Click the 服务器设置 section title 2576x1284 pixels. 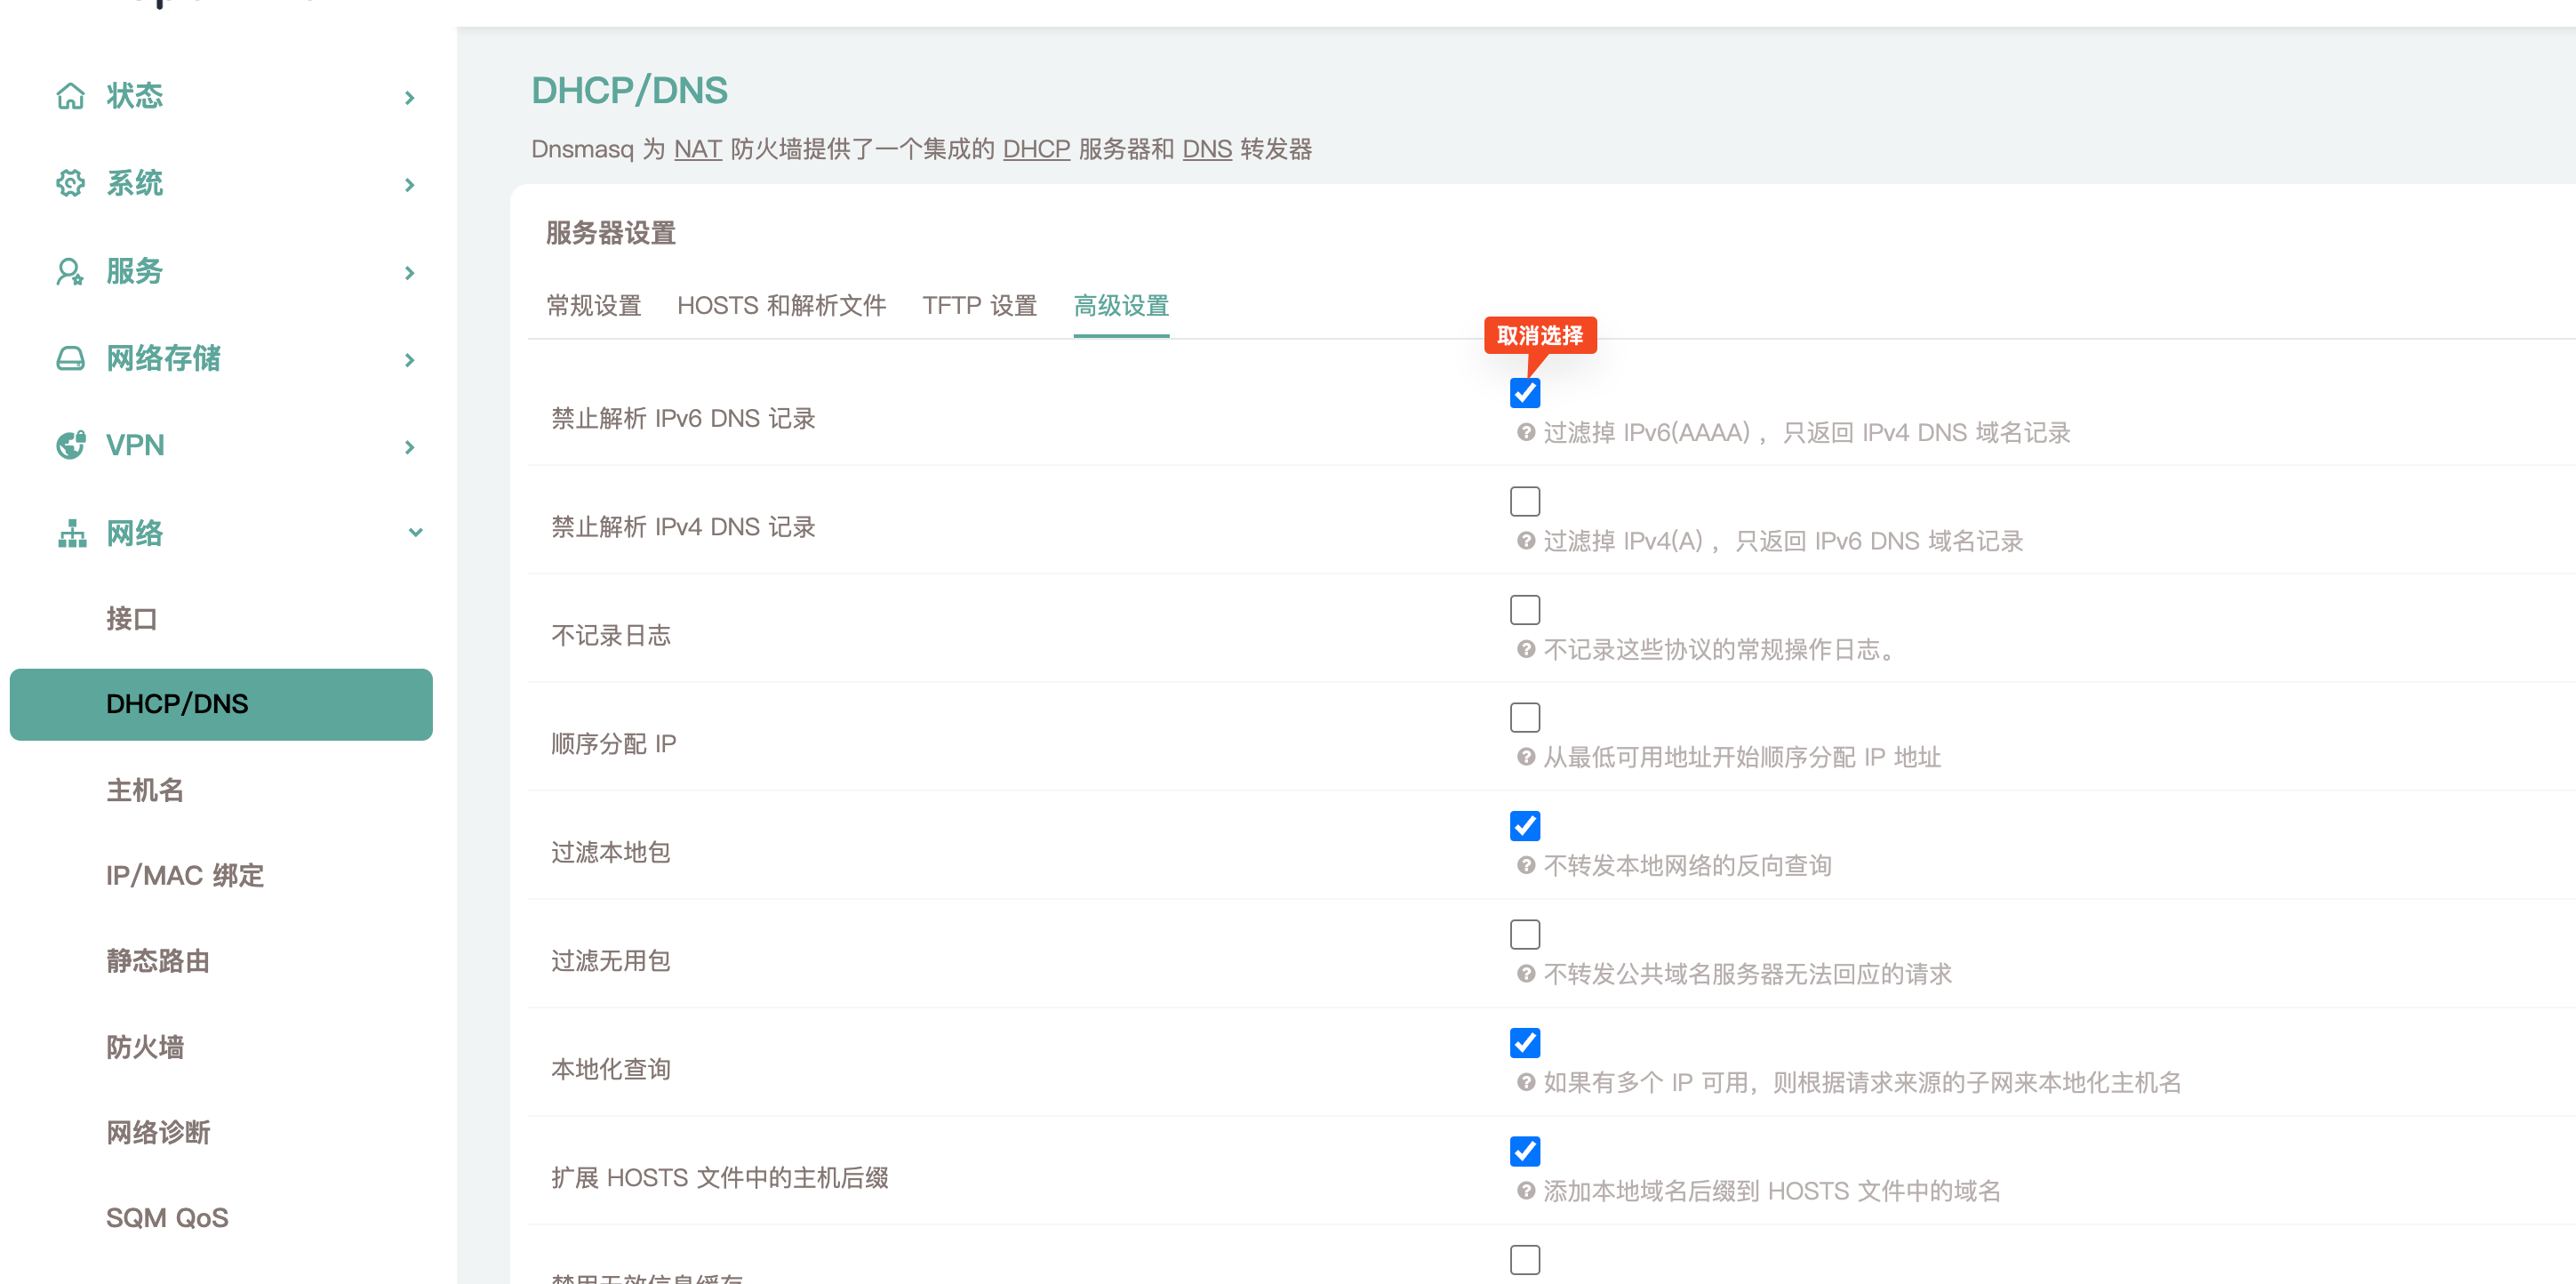click(x=611, y=233)
